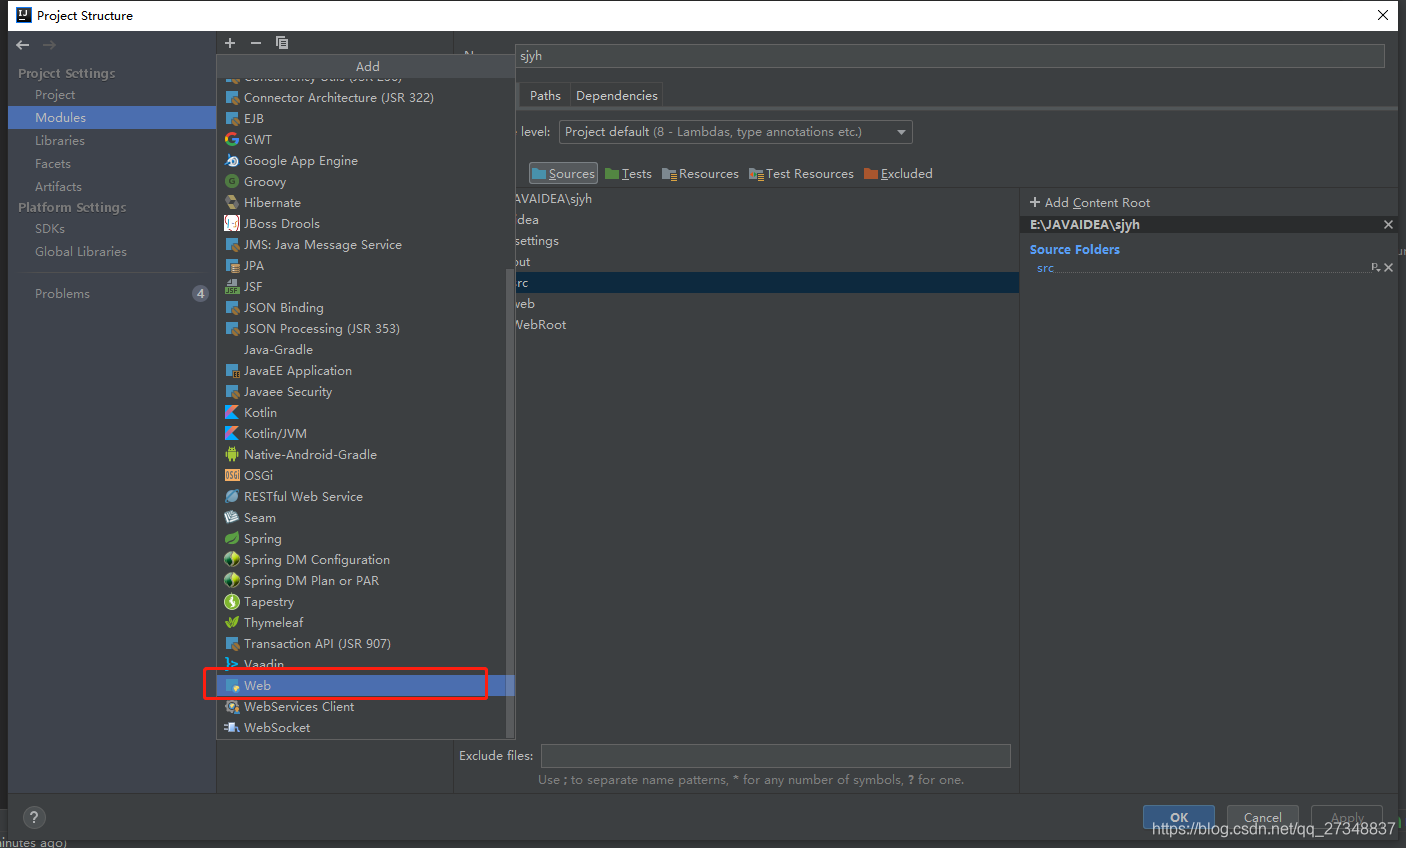Click the GWT framework icon

click(232, 139)
